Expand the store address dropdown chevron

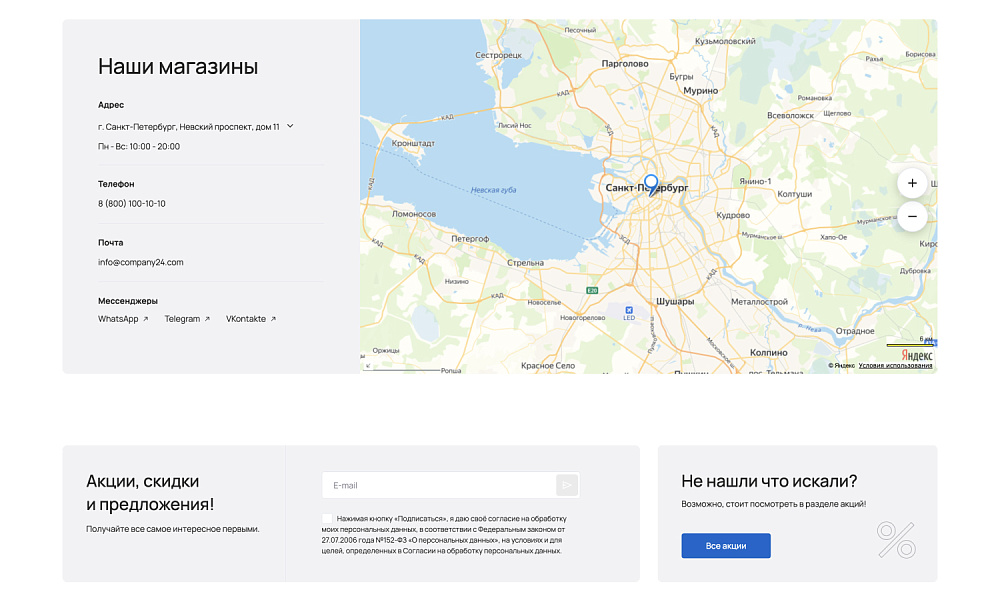point(290,126)
